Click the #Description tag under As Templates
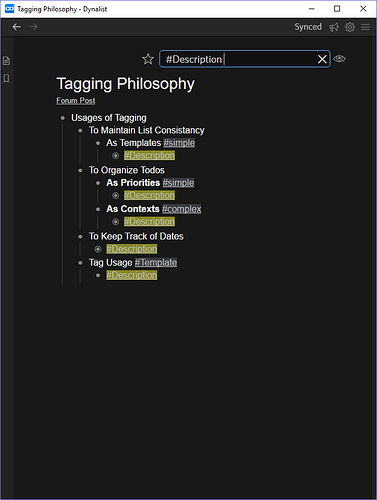The width and height of the screenshot is (377, 500). [x=149, y=155]
